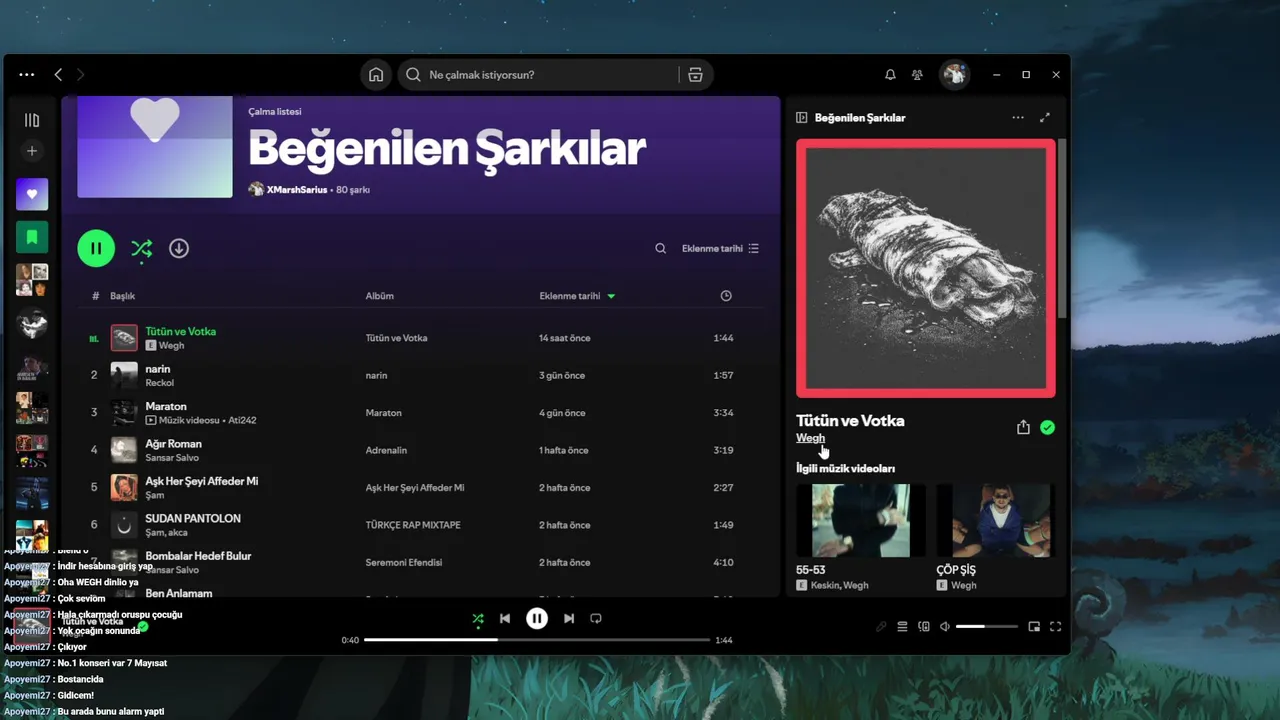This screenshot has height=720, width=1280.
Task: Show lyrics with the microphone icon
Action: pyautogui.click(x=881, y=627)
